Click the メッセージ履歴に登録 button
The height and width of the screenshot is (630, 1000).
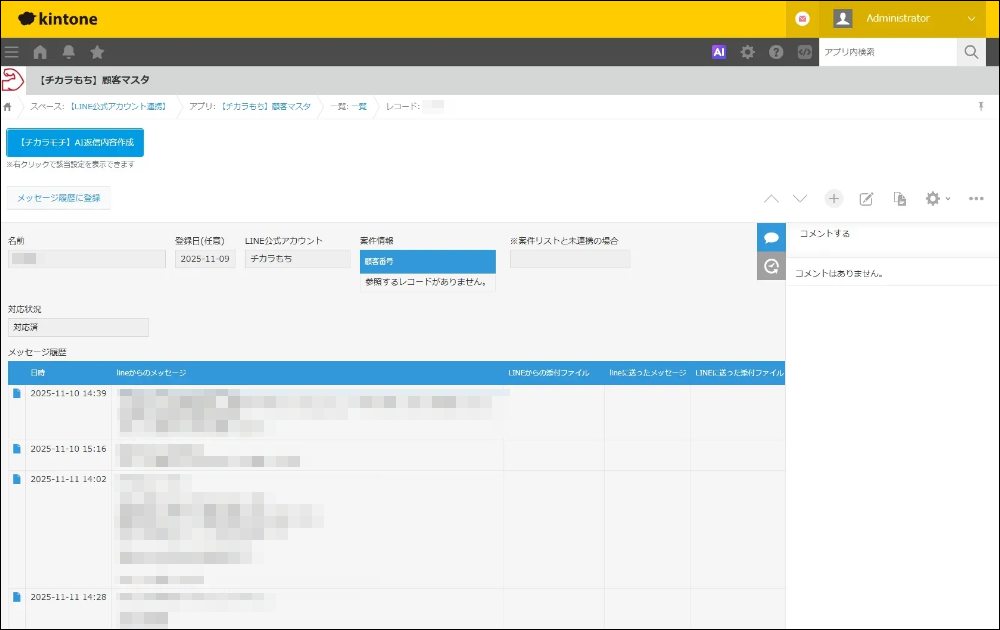click(x=59, y=198)
